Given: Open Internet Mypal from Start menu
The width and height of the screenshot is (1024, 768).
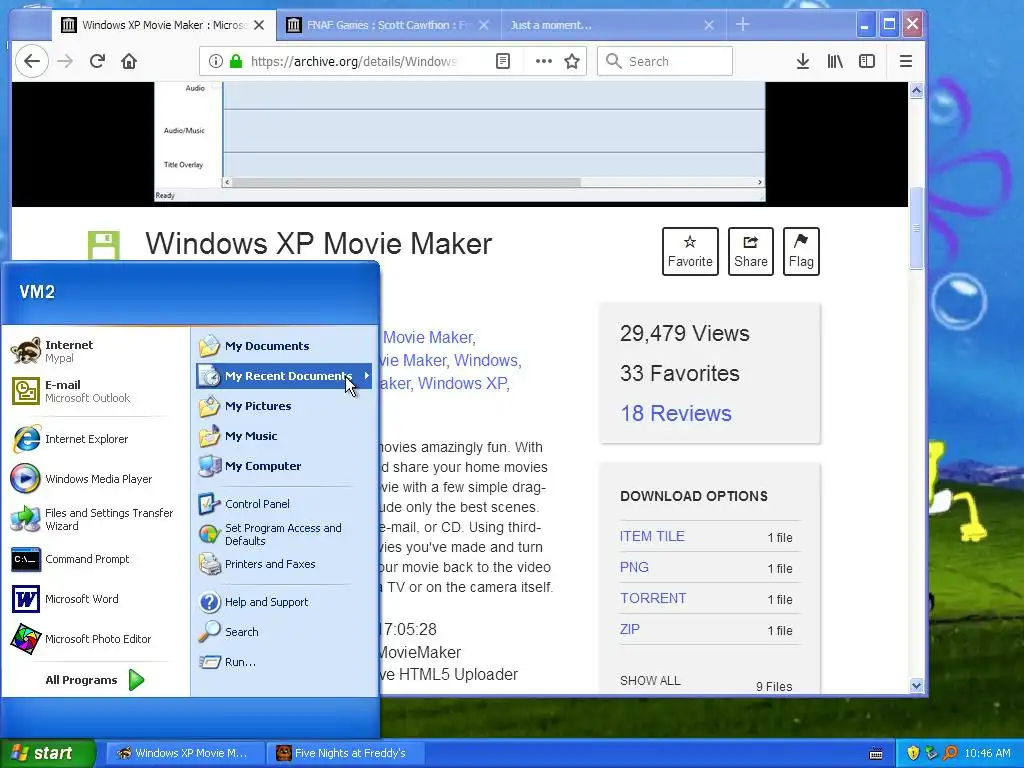Looking at the screenshot, I should point(95,351).
